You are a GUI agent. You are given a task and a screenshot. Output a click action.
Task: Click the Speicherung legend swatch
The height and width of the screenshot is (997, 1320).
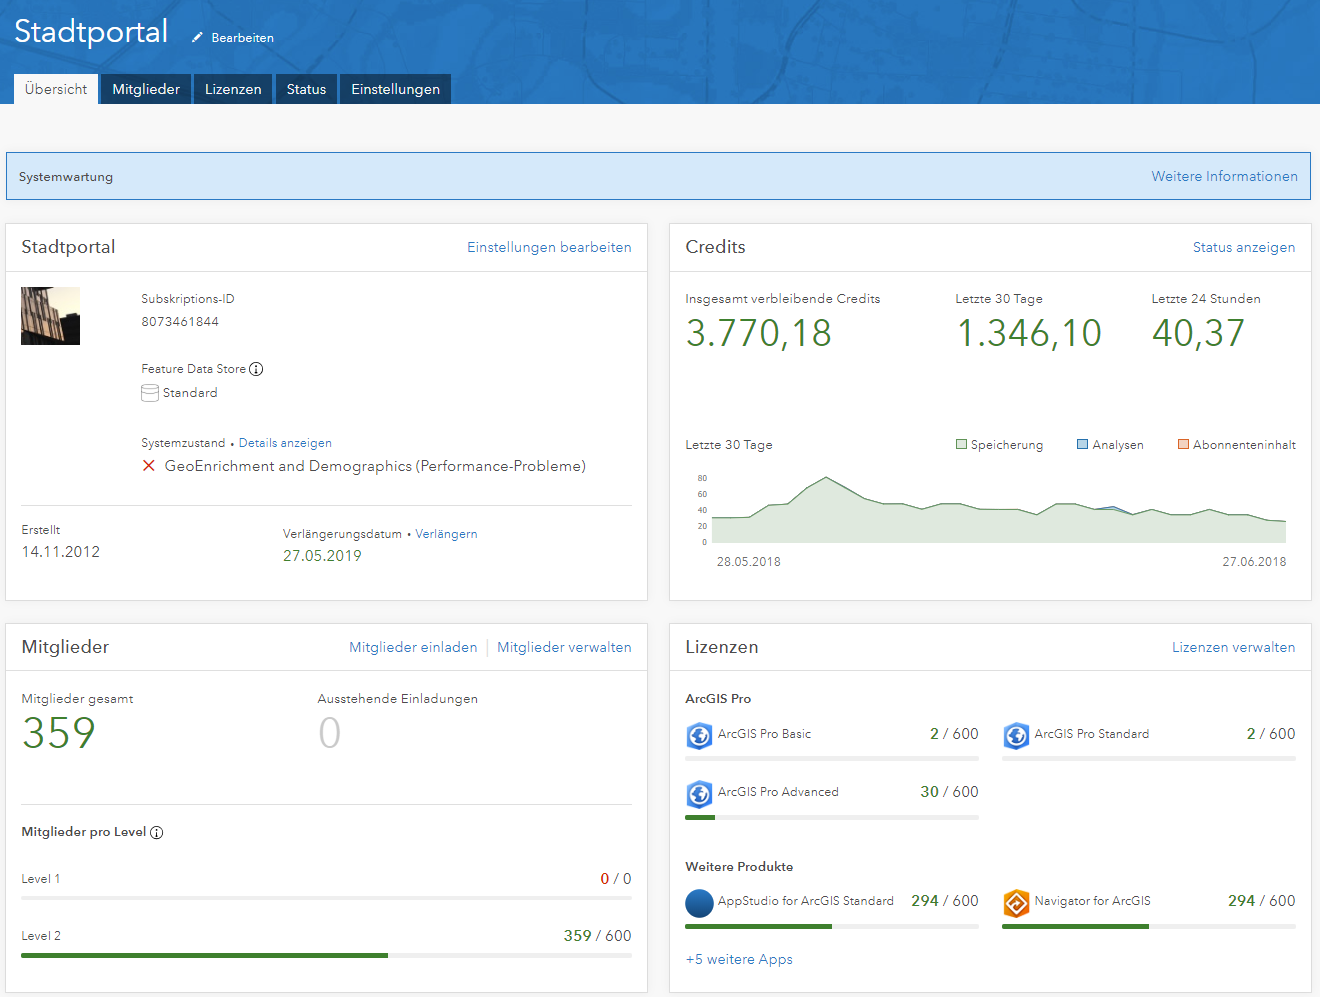point(961,444)
